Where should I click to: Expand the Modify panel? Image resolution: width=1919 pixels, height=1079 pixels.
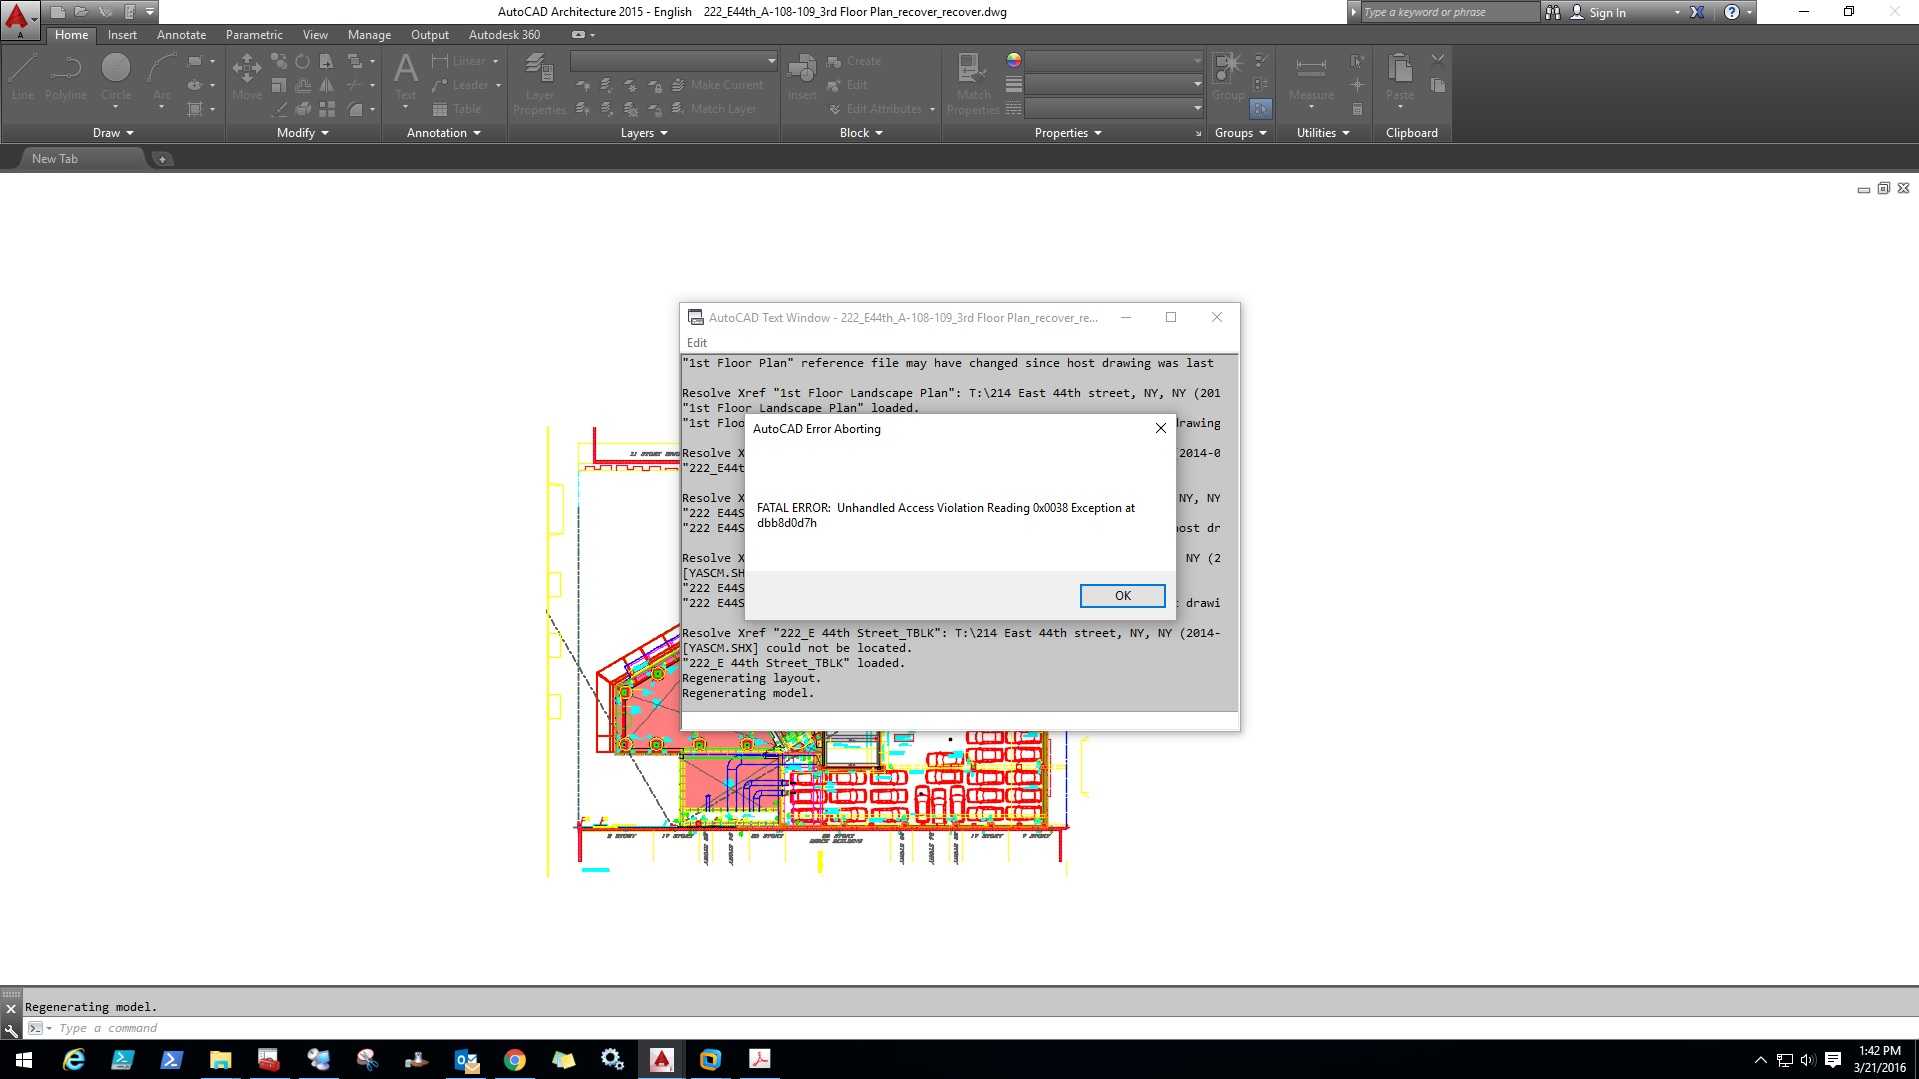(303, 133)
